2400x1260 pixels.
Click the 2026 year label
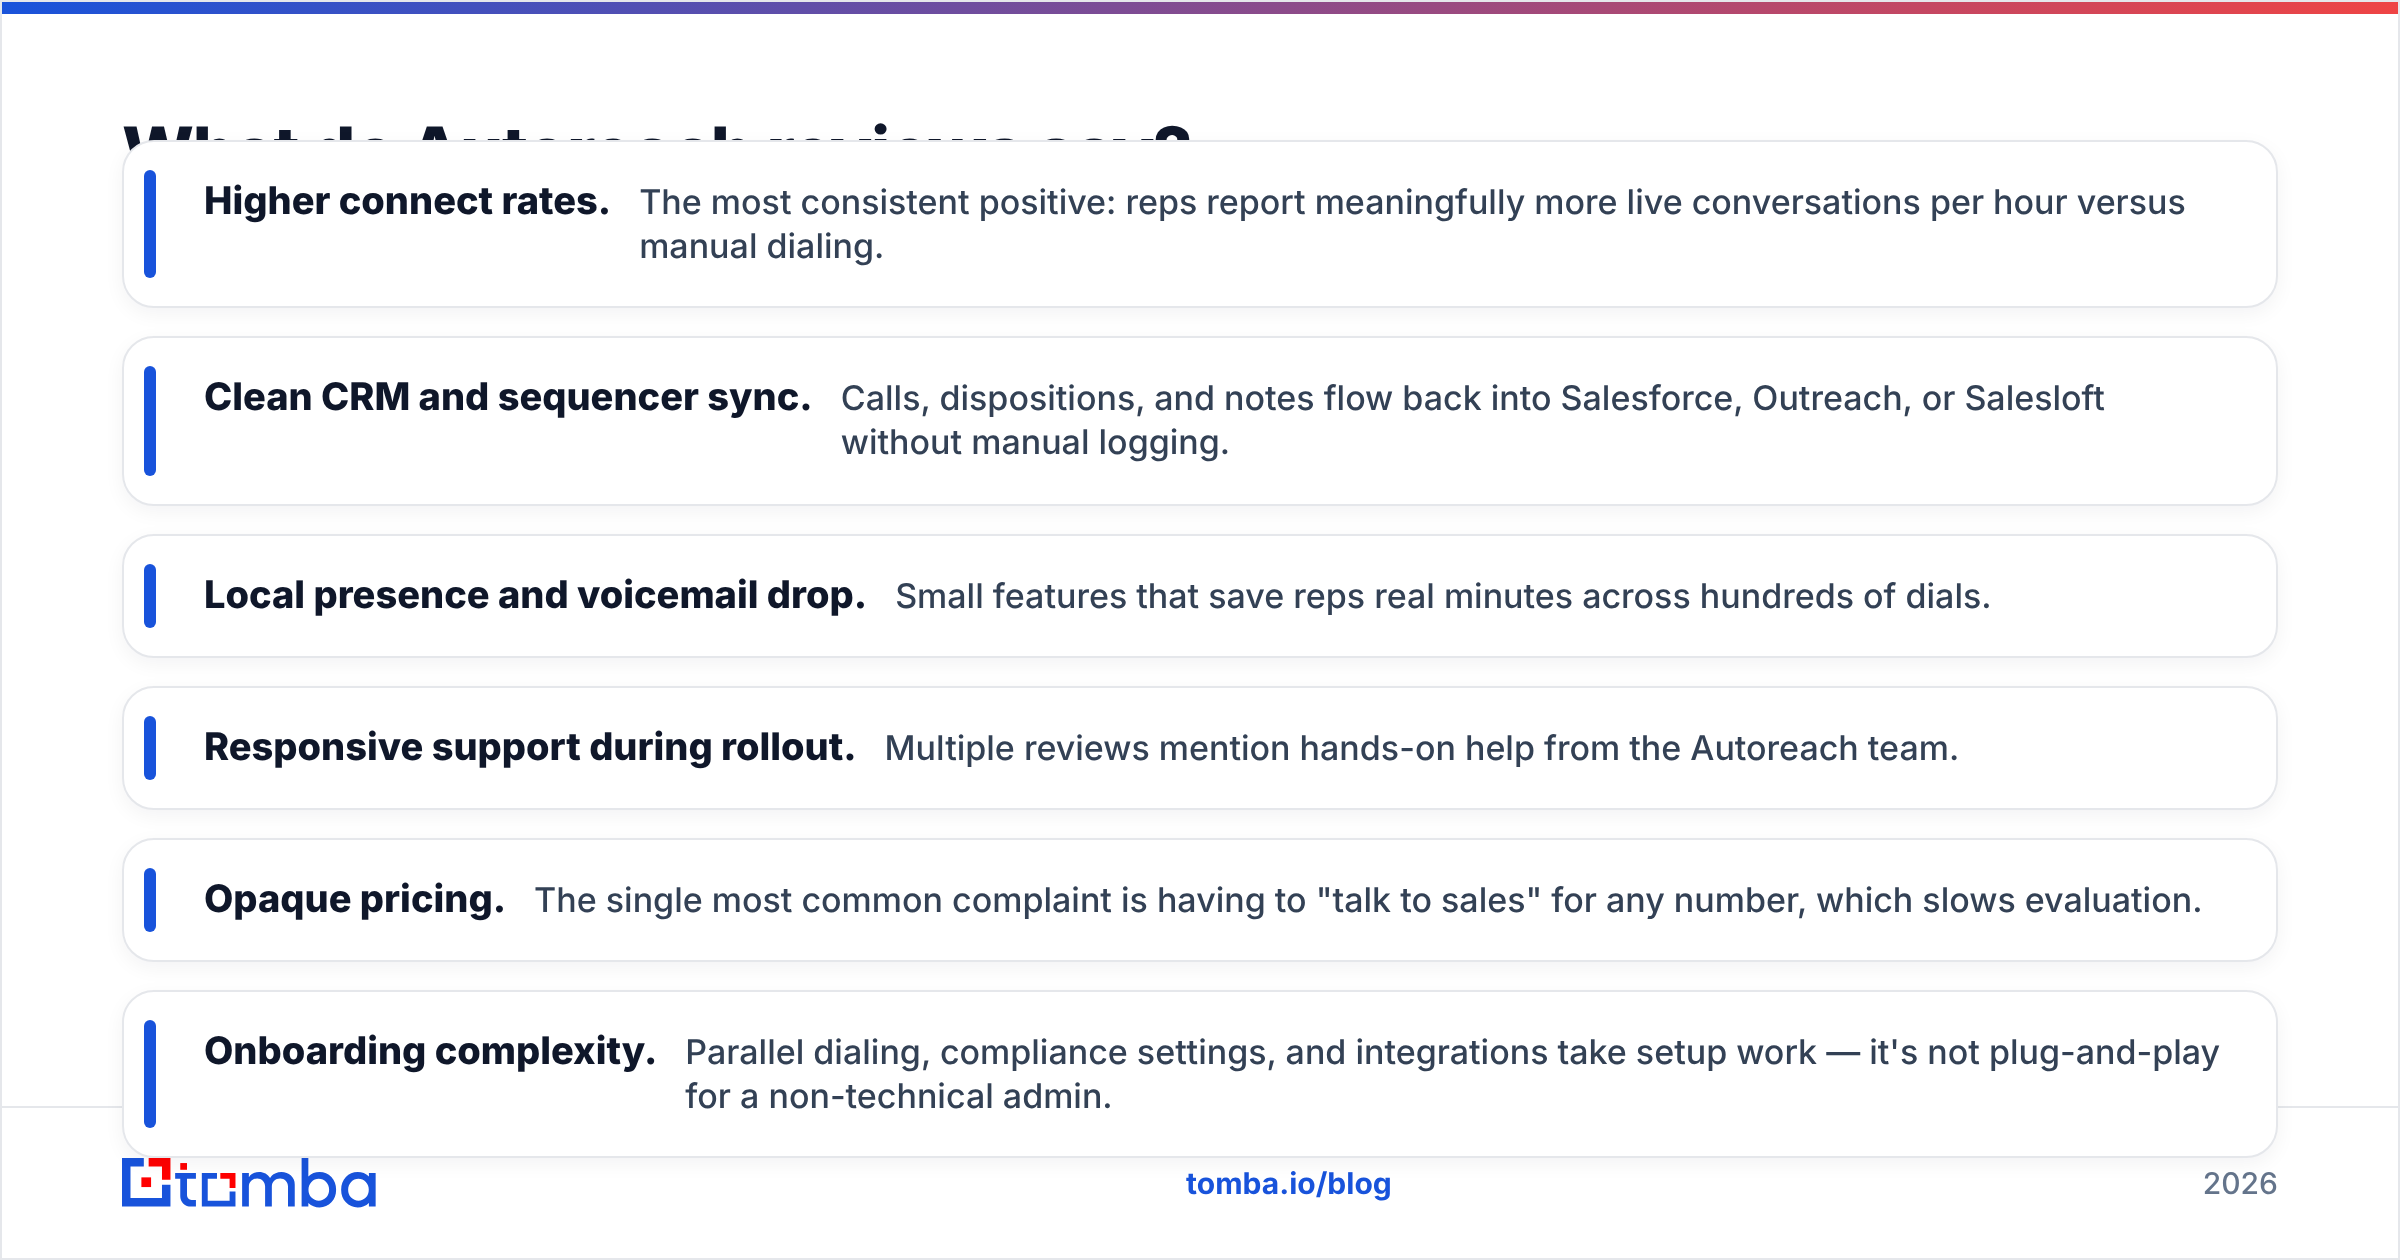point(2240,1184)
